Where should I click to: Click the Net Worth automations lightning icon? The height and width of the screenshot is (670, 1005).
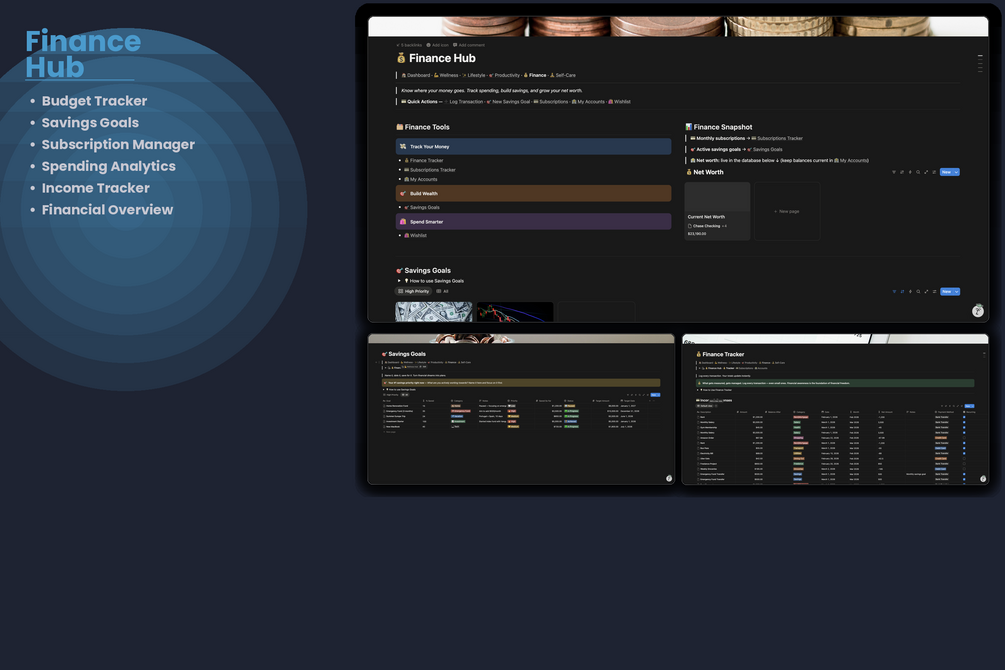pos(910,172)
